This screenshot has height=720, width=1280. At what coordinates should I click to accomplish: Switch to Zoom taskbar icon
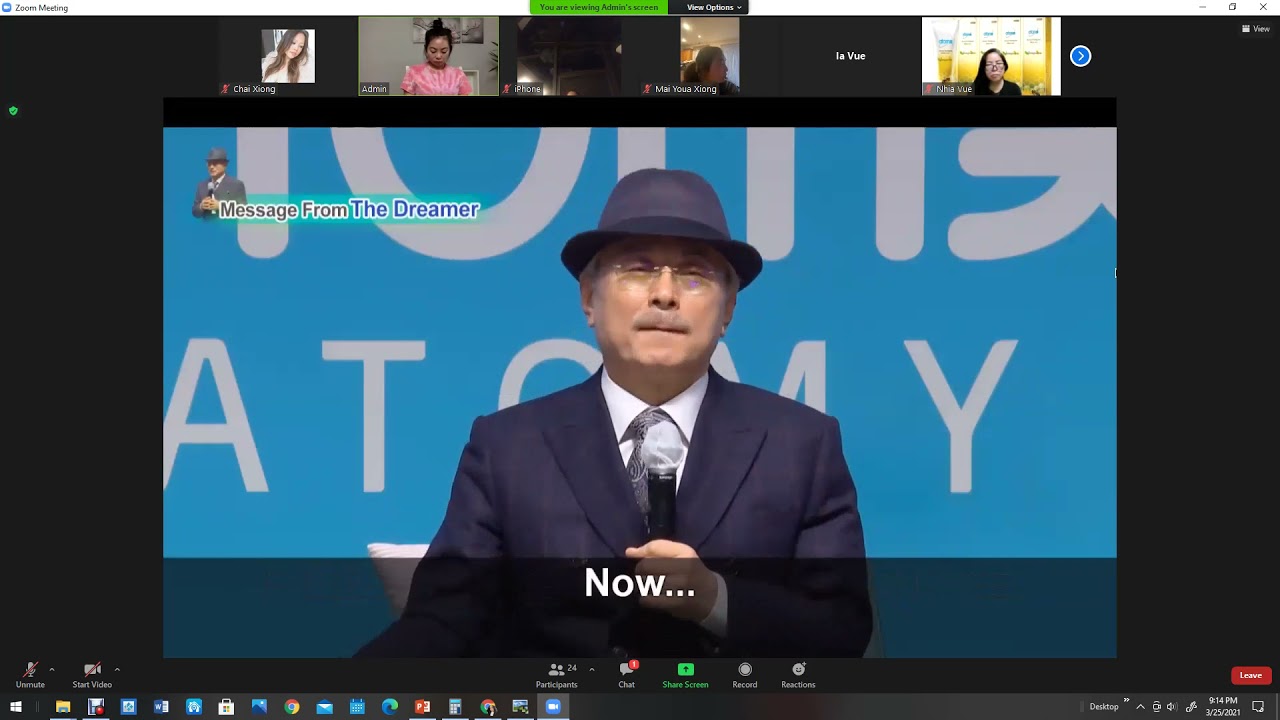pyautogui.click(x=553, y=707)
